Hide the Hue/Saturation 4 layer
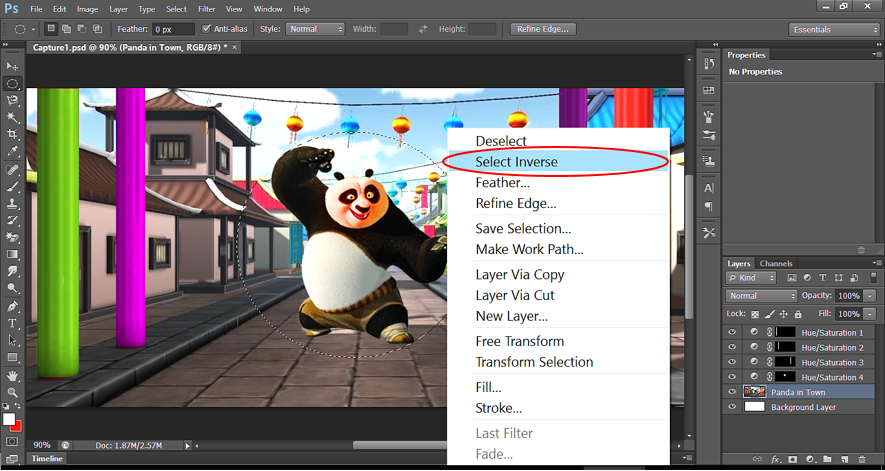 (732, 377)
